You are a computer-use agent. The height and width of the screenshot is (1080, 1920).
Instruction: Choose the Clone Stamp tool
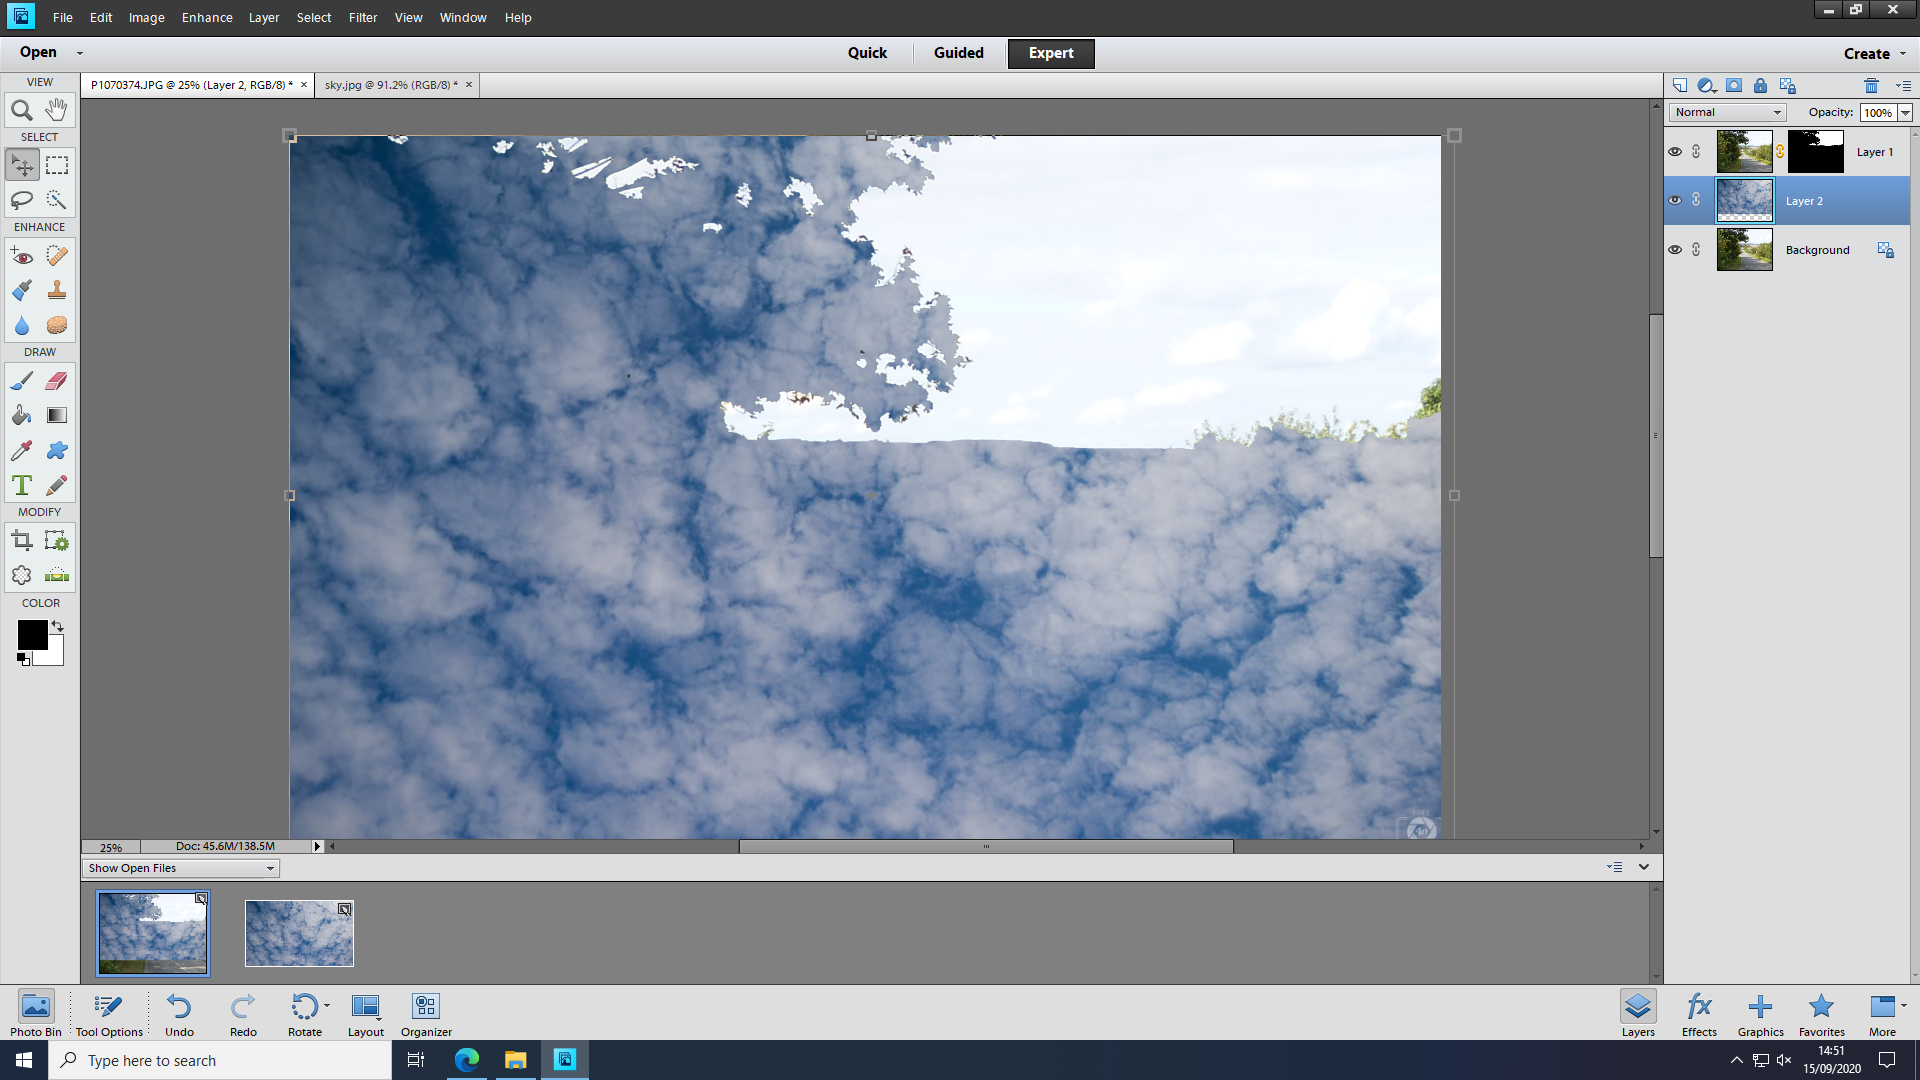pos(57,291)
